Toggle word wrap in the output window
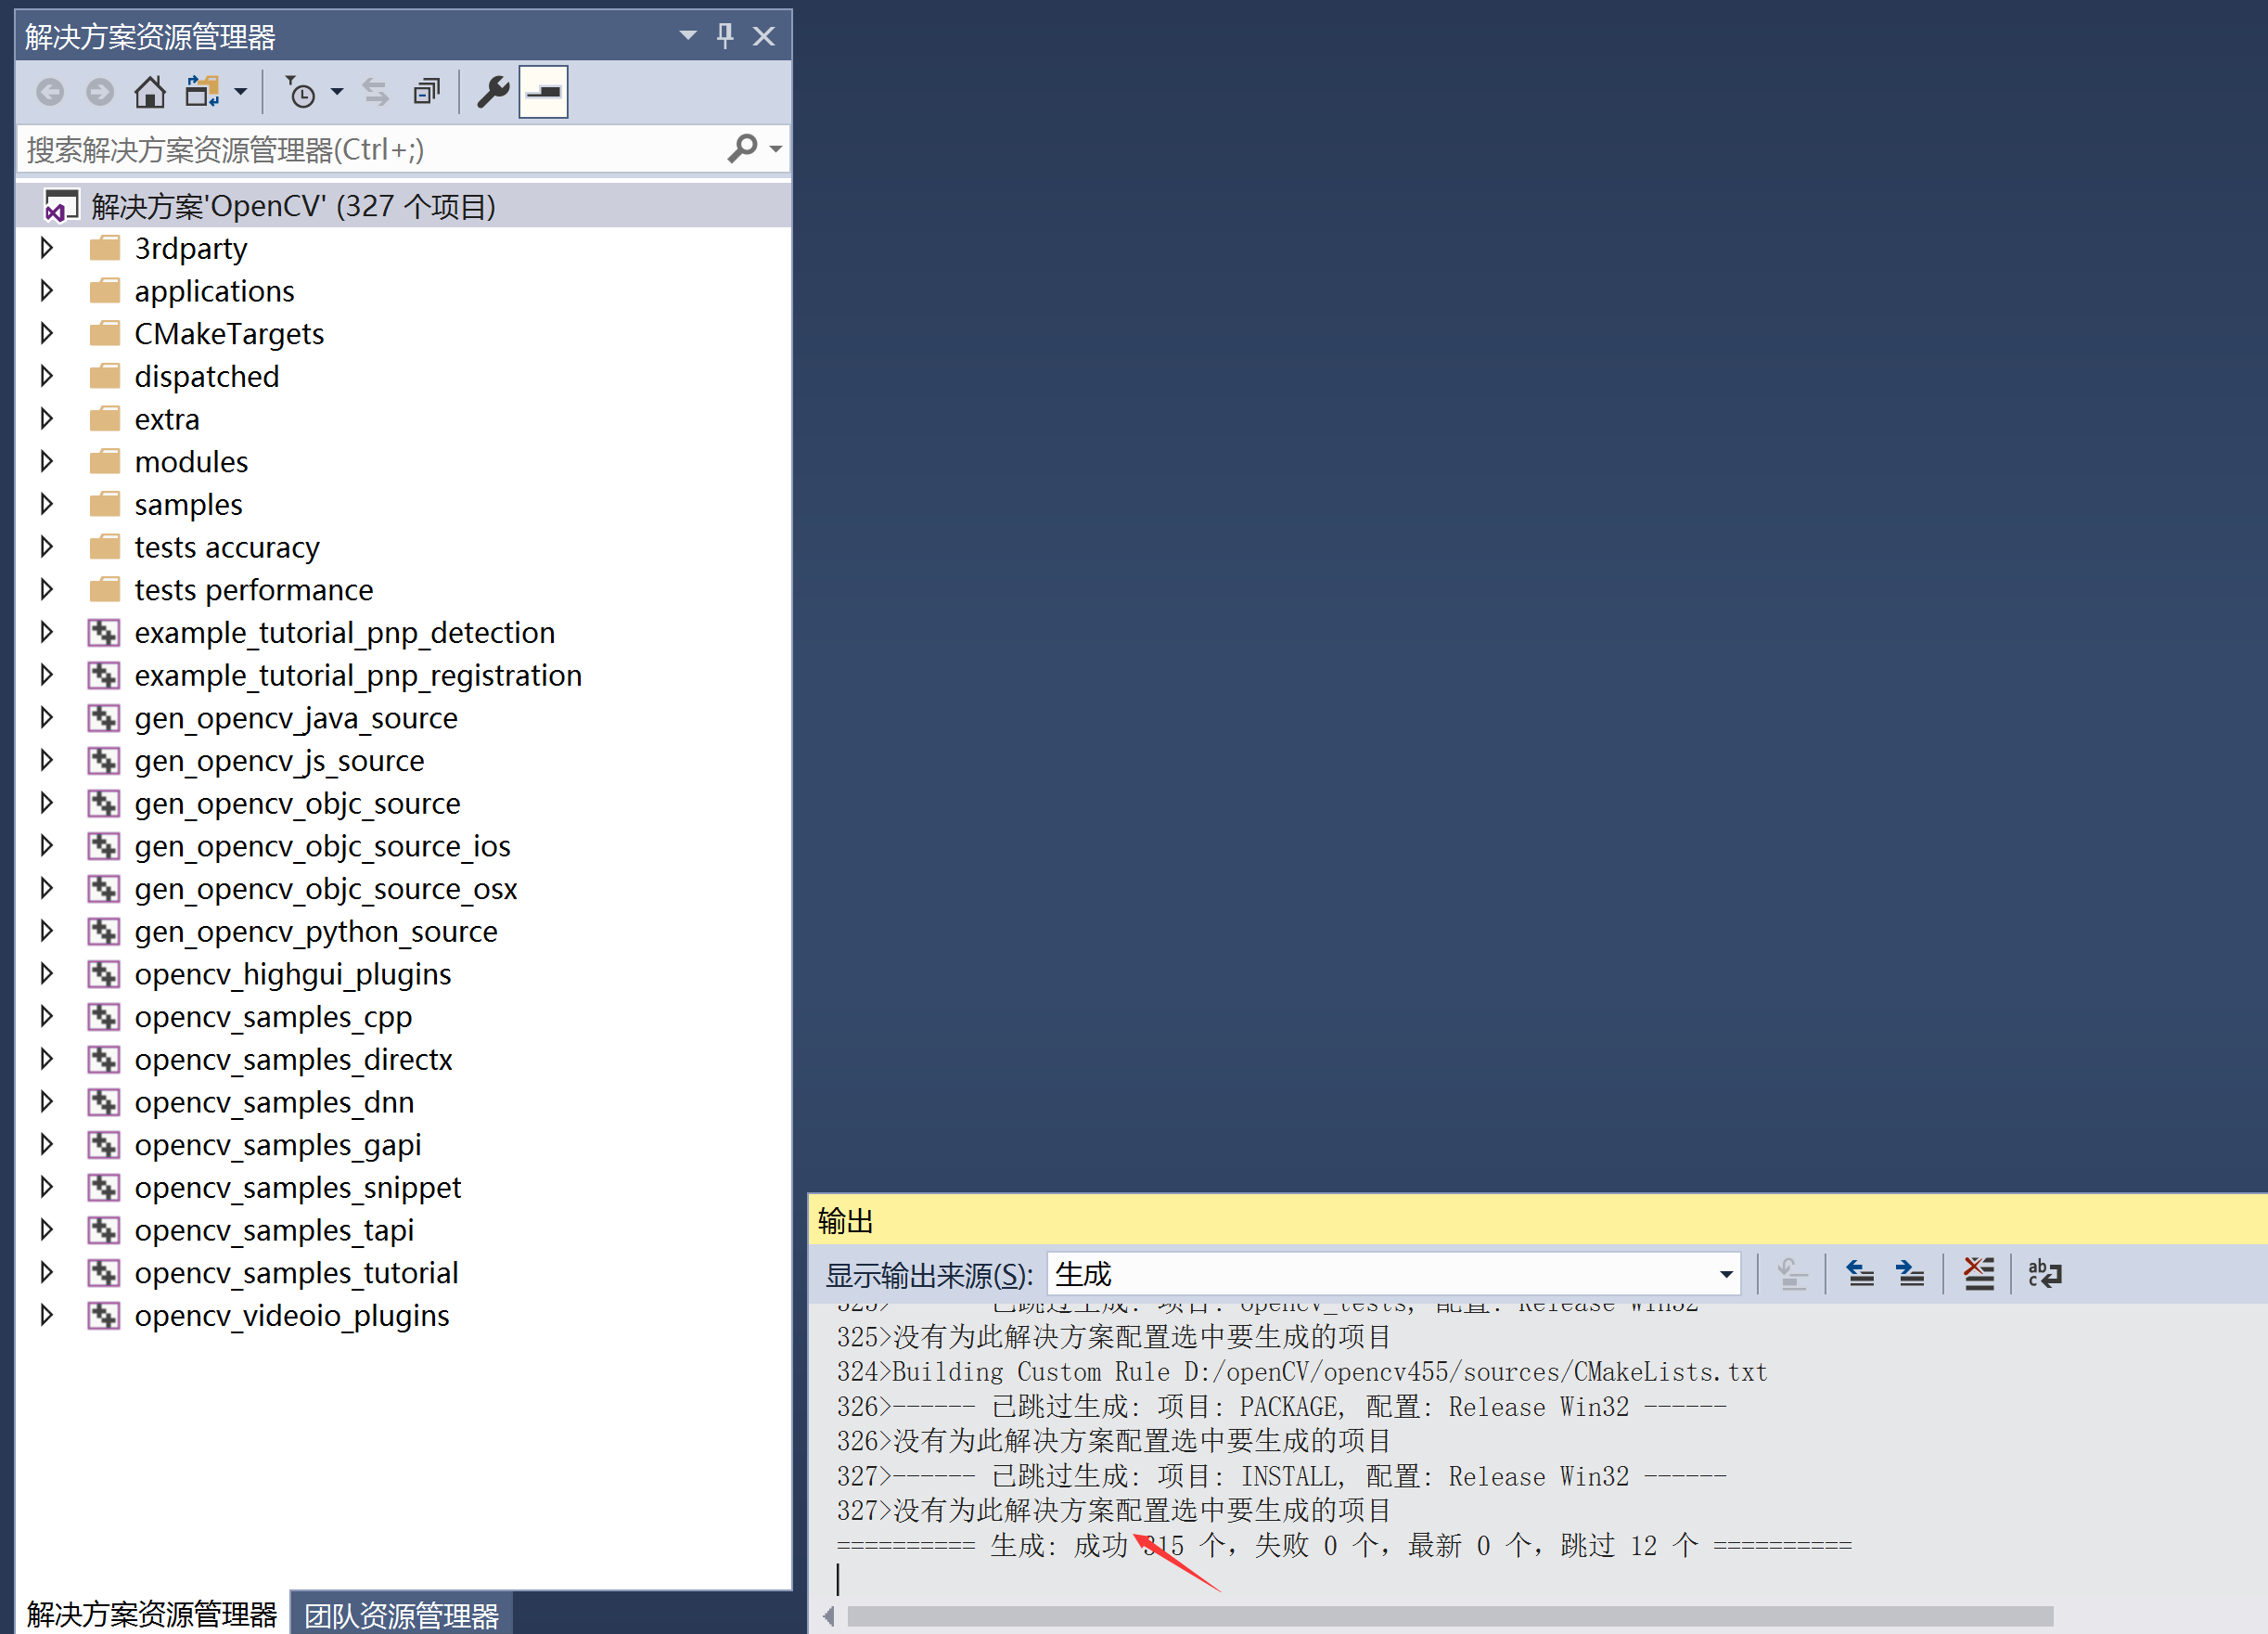 coord(2044,1274)
